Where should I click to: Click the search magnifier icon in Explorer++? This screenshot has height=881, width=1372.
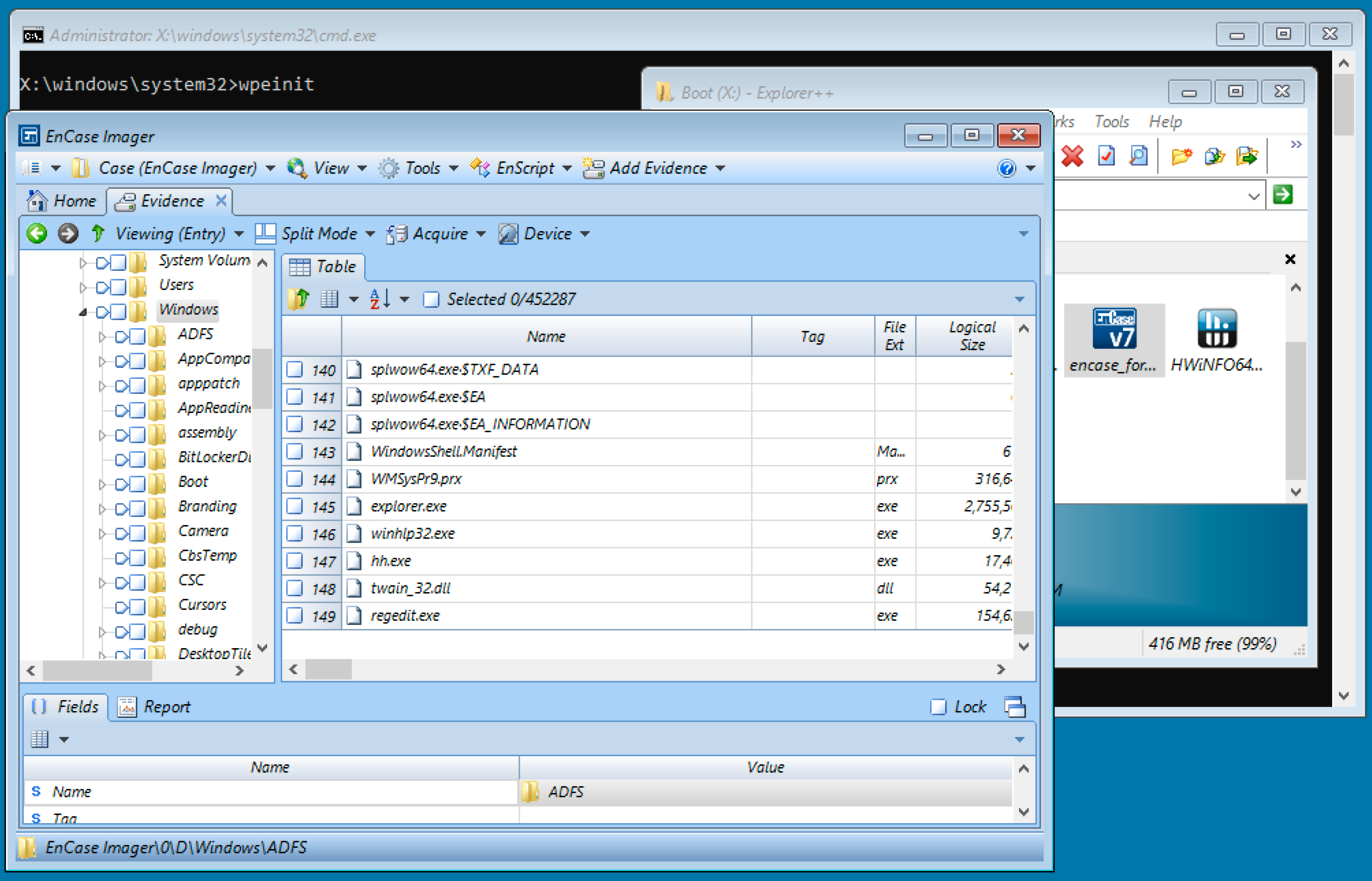click(x=1138, y=156)
